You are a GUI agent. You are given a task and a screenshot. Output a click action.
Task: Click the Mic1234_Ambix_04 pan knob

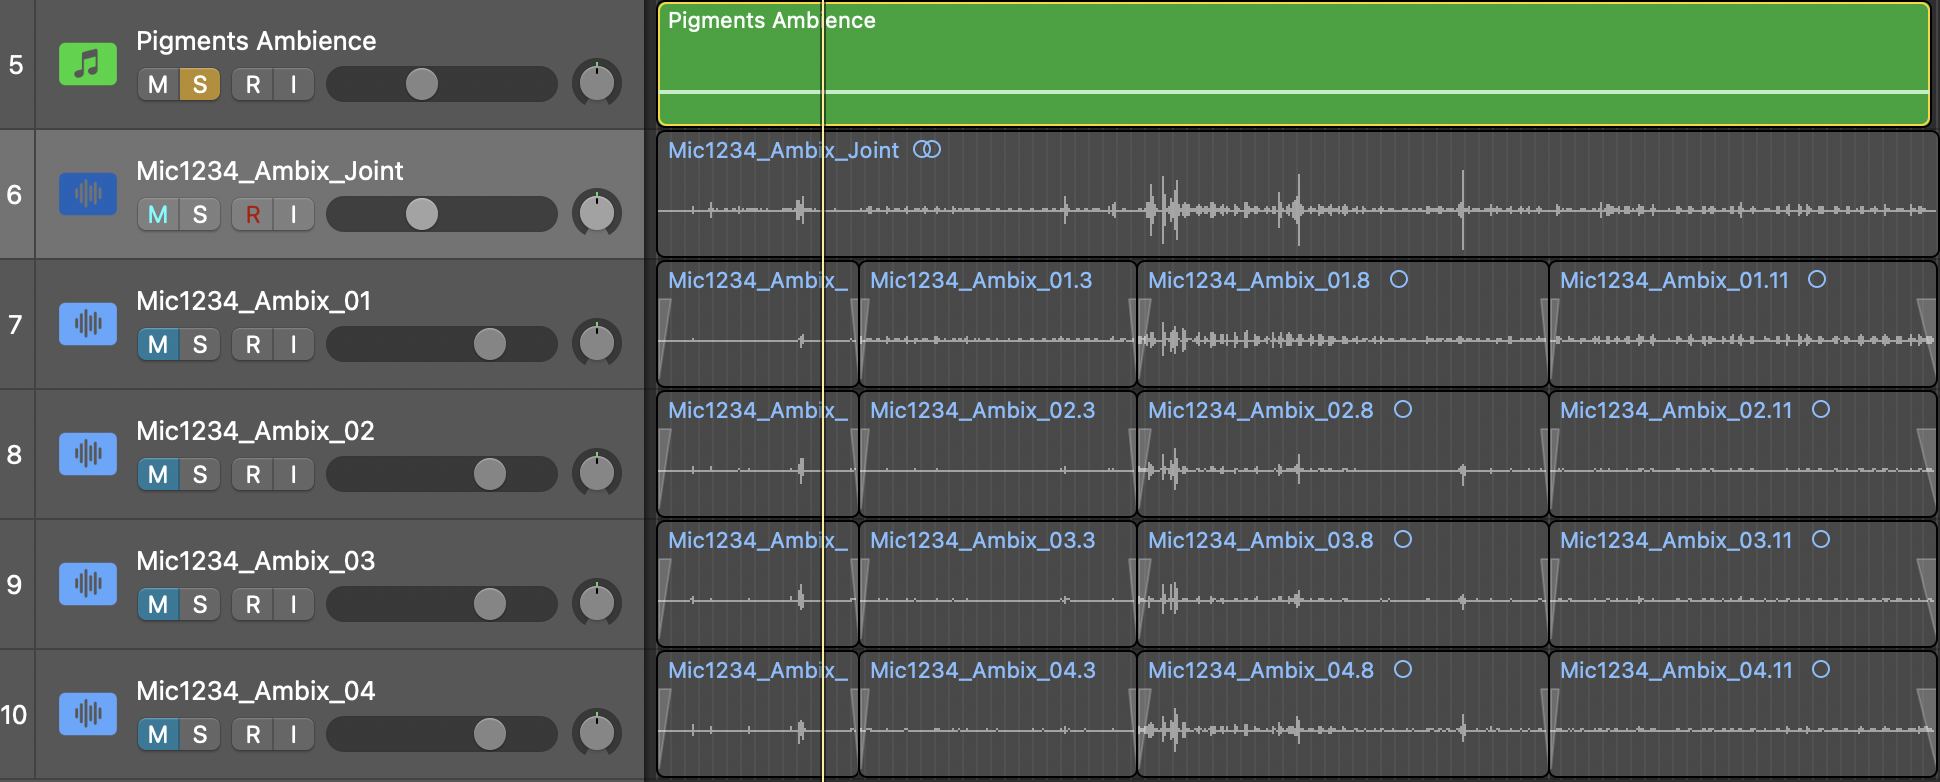point(597,733)
